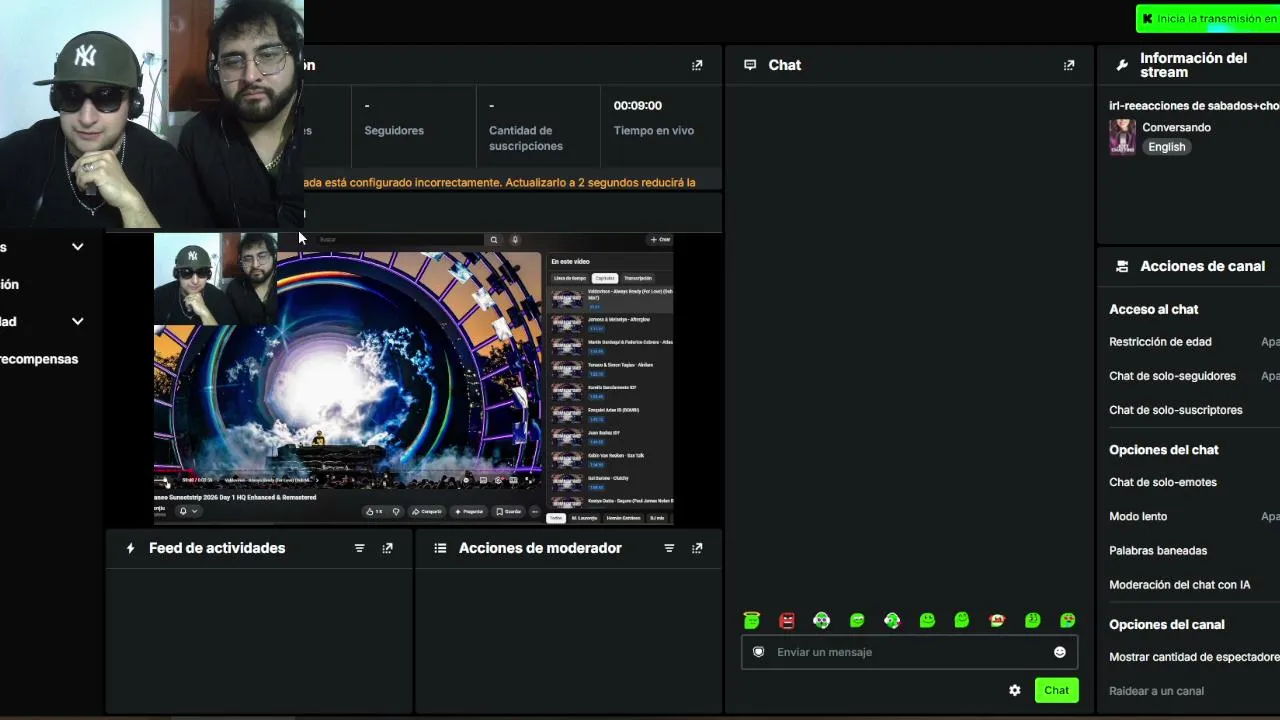Click the Compartir button in stream preview

[426, 511]
